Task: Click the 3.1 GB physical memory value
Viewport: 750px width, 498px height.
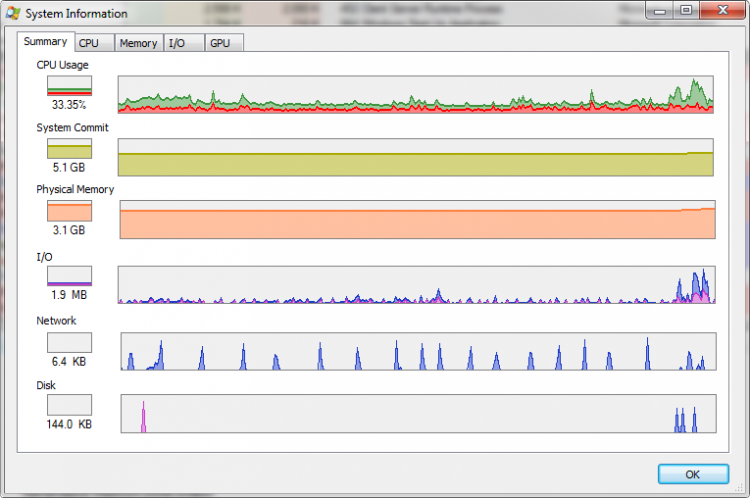Action: tap(69, 230)
